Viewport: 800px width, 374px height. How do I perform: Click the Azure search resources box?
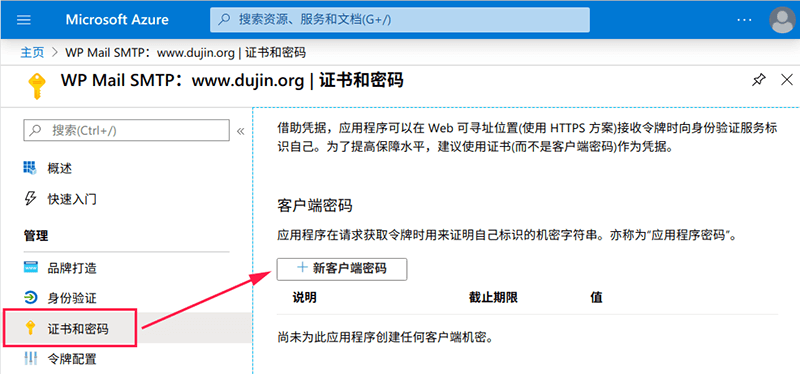pyautogui.click(x=399, y=20)
